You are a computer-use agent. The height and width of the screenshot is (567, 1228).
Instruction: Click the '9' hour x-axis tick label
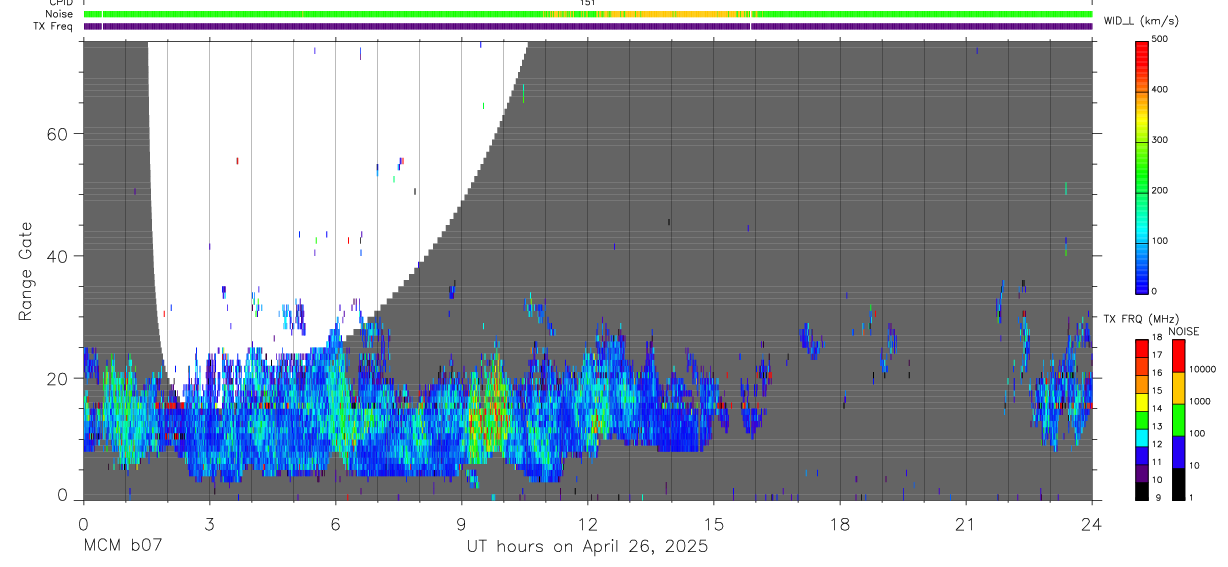coord(461,523)
